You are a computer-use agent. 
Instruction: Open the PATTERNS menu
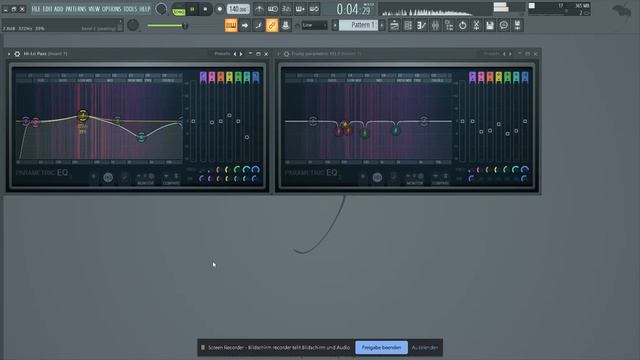point(76,9)
